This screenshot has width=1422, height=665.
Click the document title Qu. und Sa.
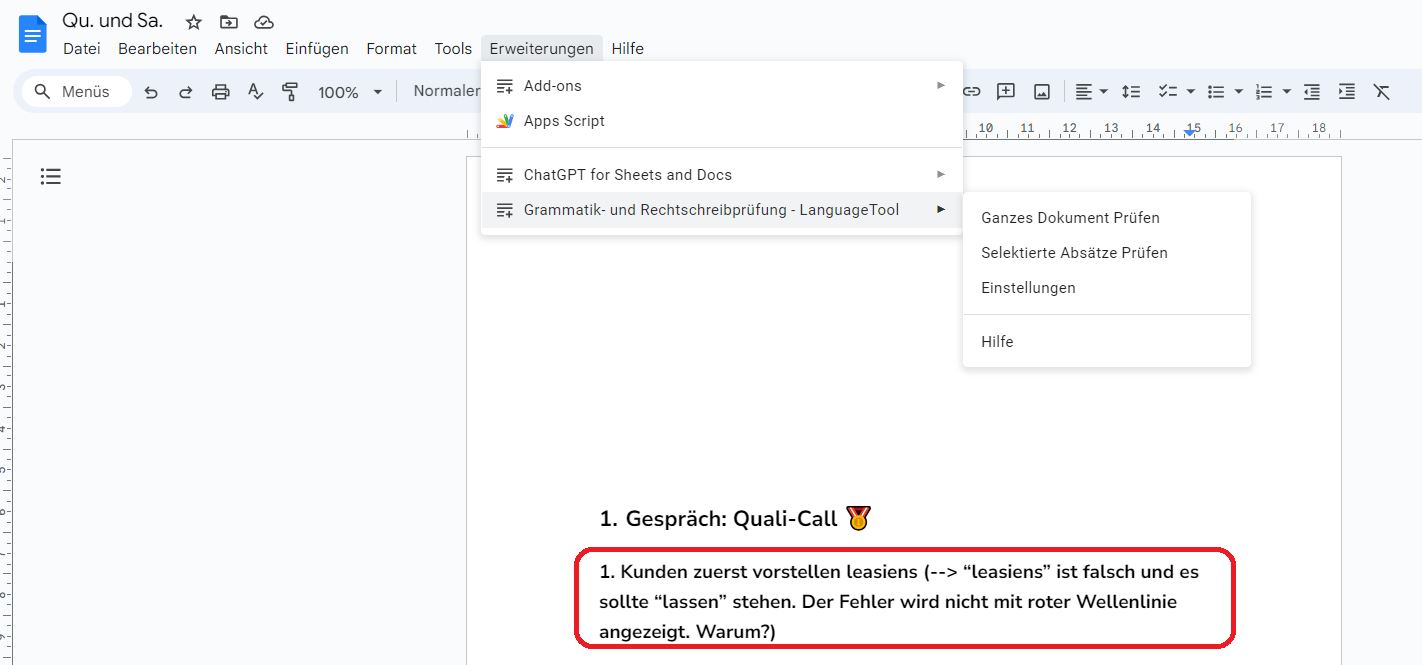pyautogui.click(x=113, y=21)
